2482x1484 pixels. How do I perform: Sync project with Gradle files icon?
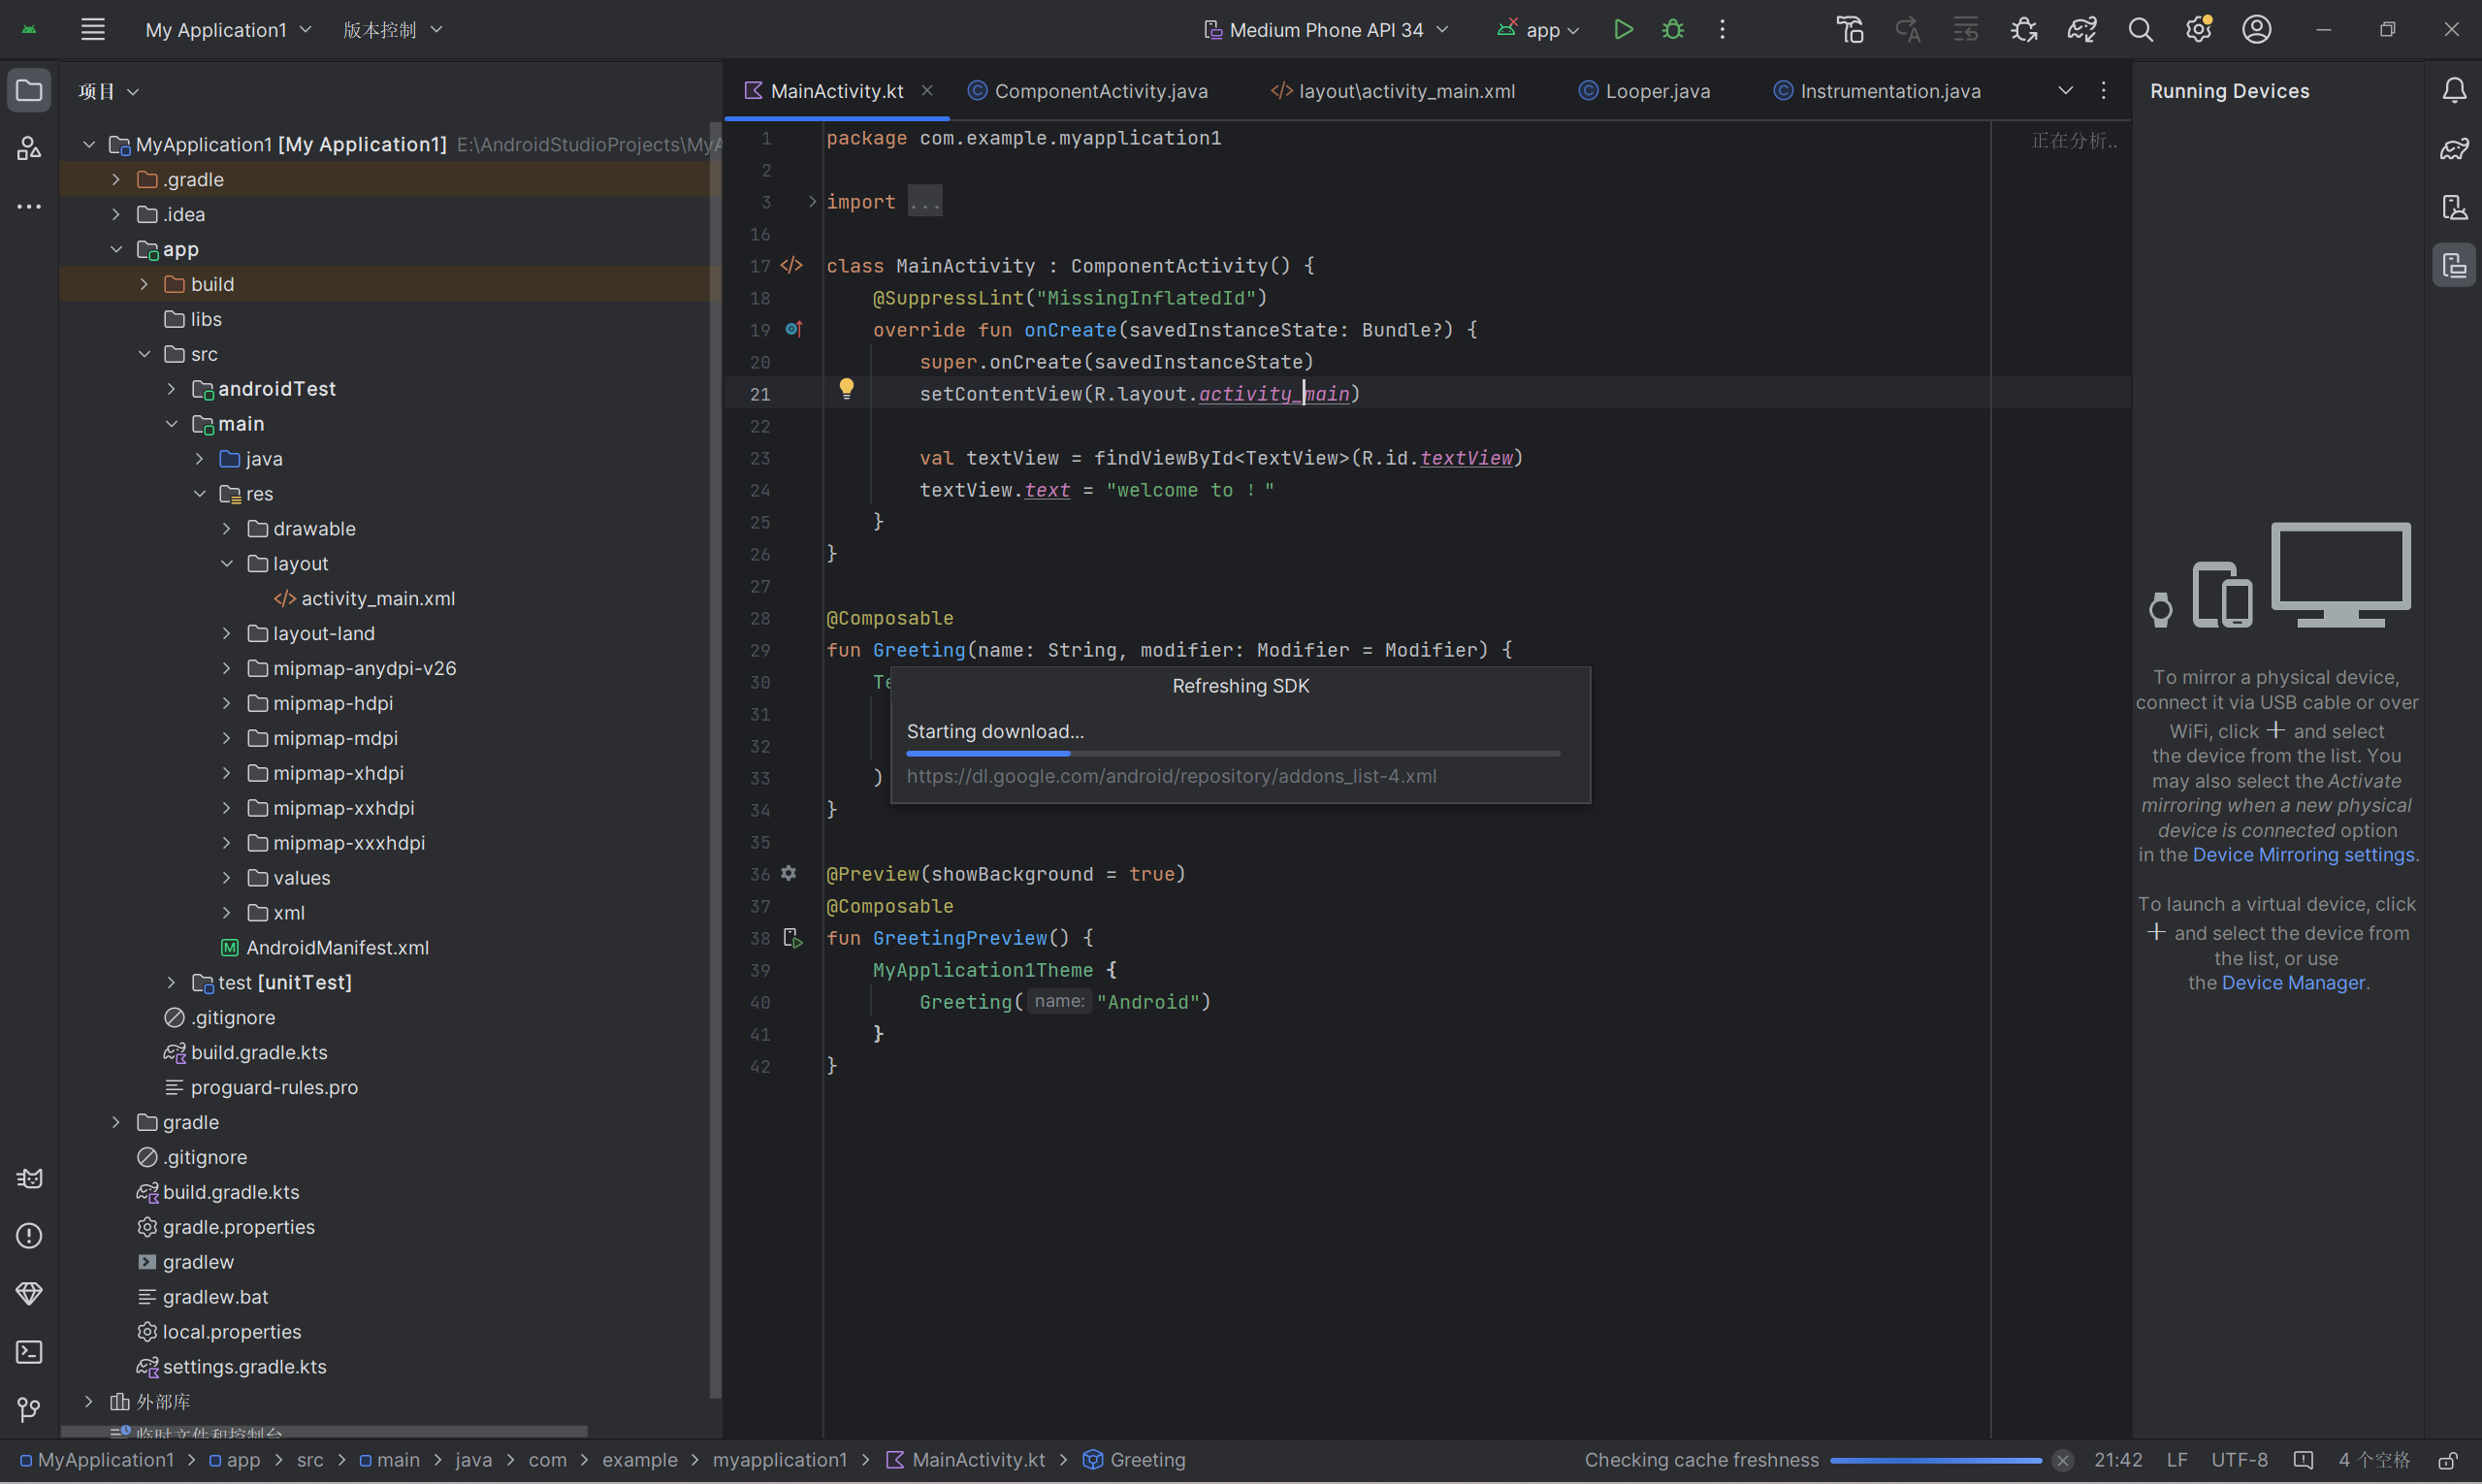tap(2082, 30)
